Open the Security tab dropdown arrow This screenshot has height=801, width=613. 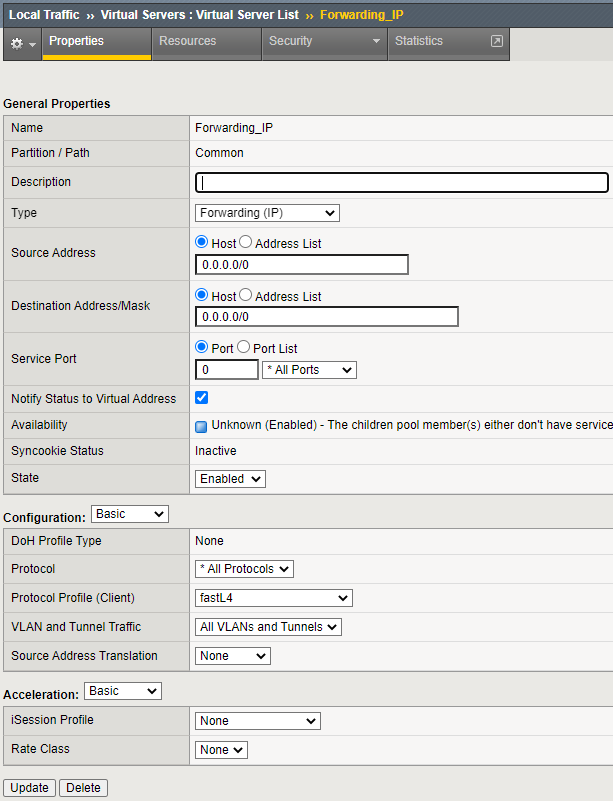pyautogui.click(x=376, y=42)
